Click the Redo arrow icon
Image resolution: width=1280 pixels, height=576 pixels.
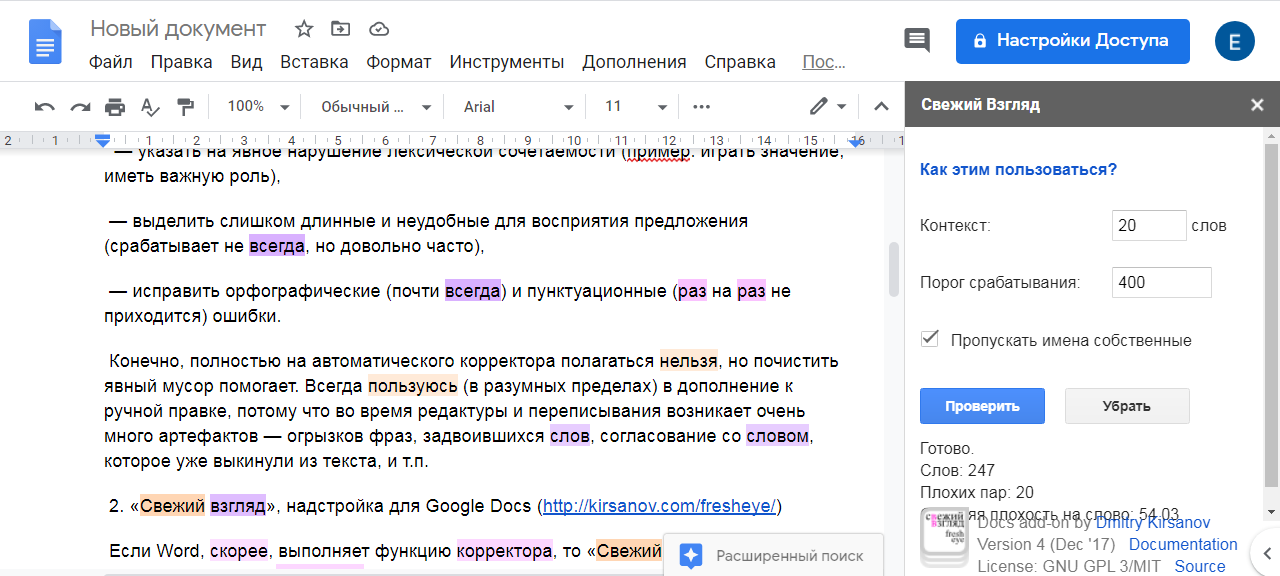coord(80,107)
